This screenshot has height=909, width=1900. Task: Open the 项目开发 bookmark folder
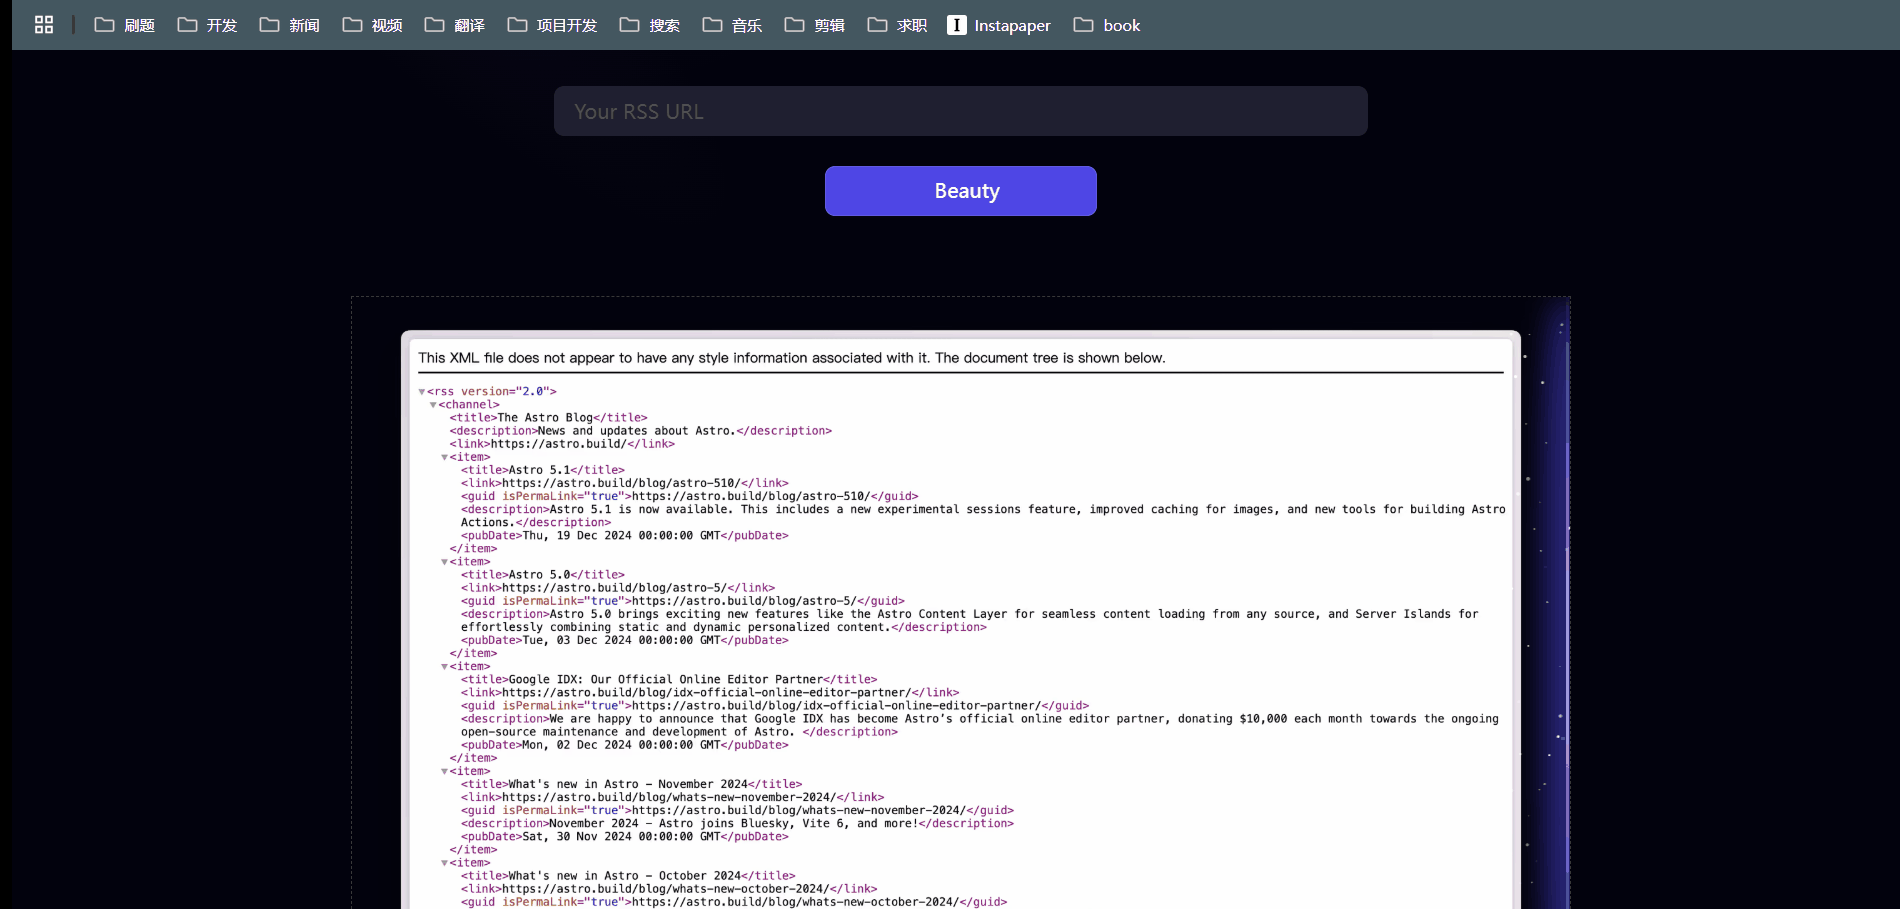553,25
